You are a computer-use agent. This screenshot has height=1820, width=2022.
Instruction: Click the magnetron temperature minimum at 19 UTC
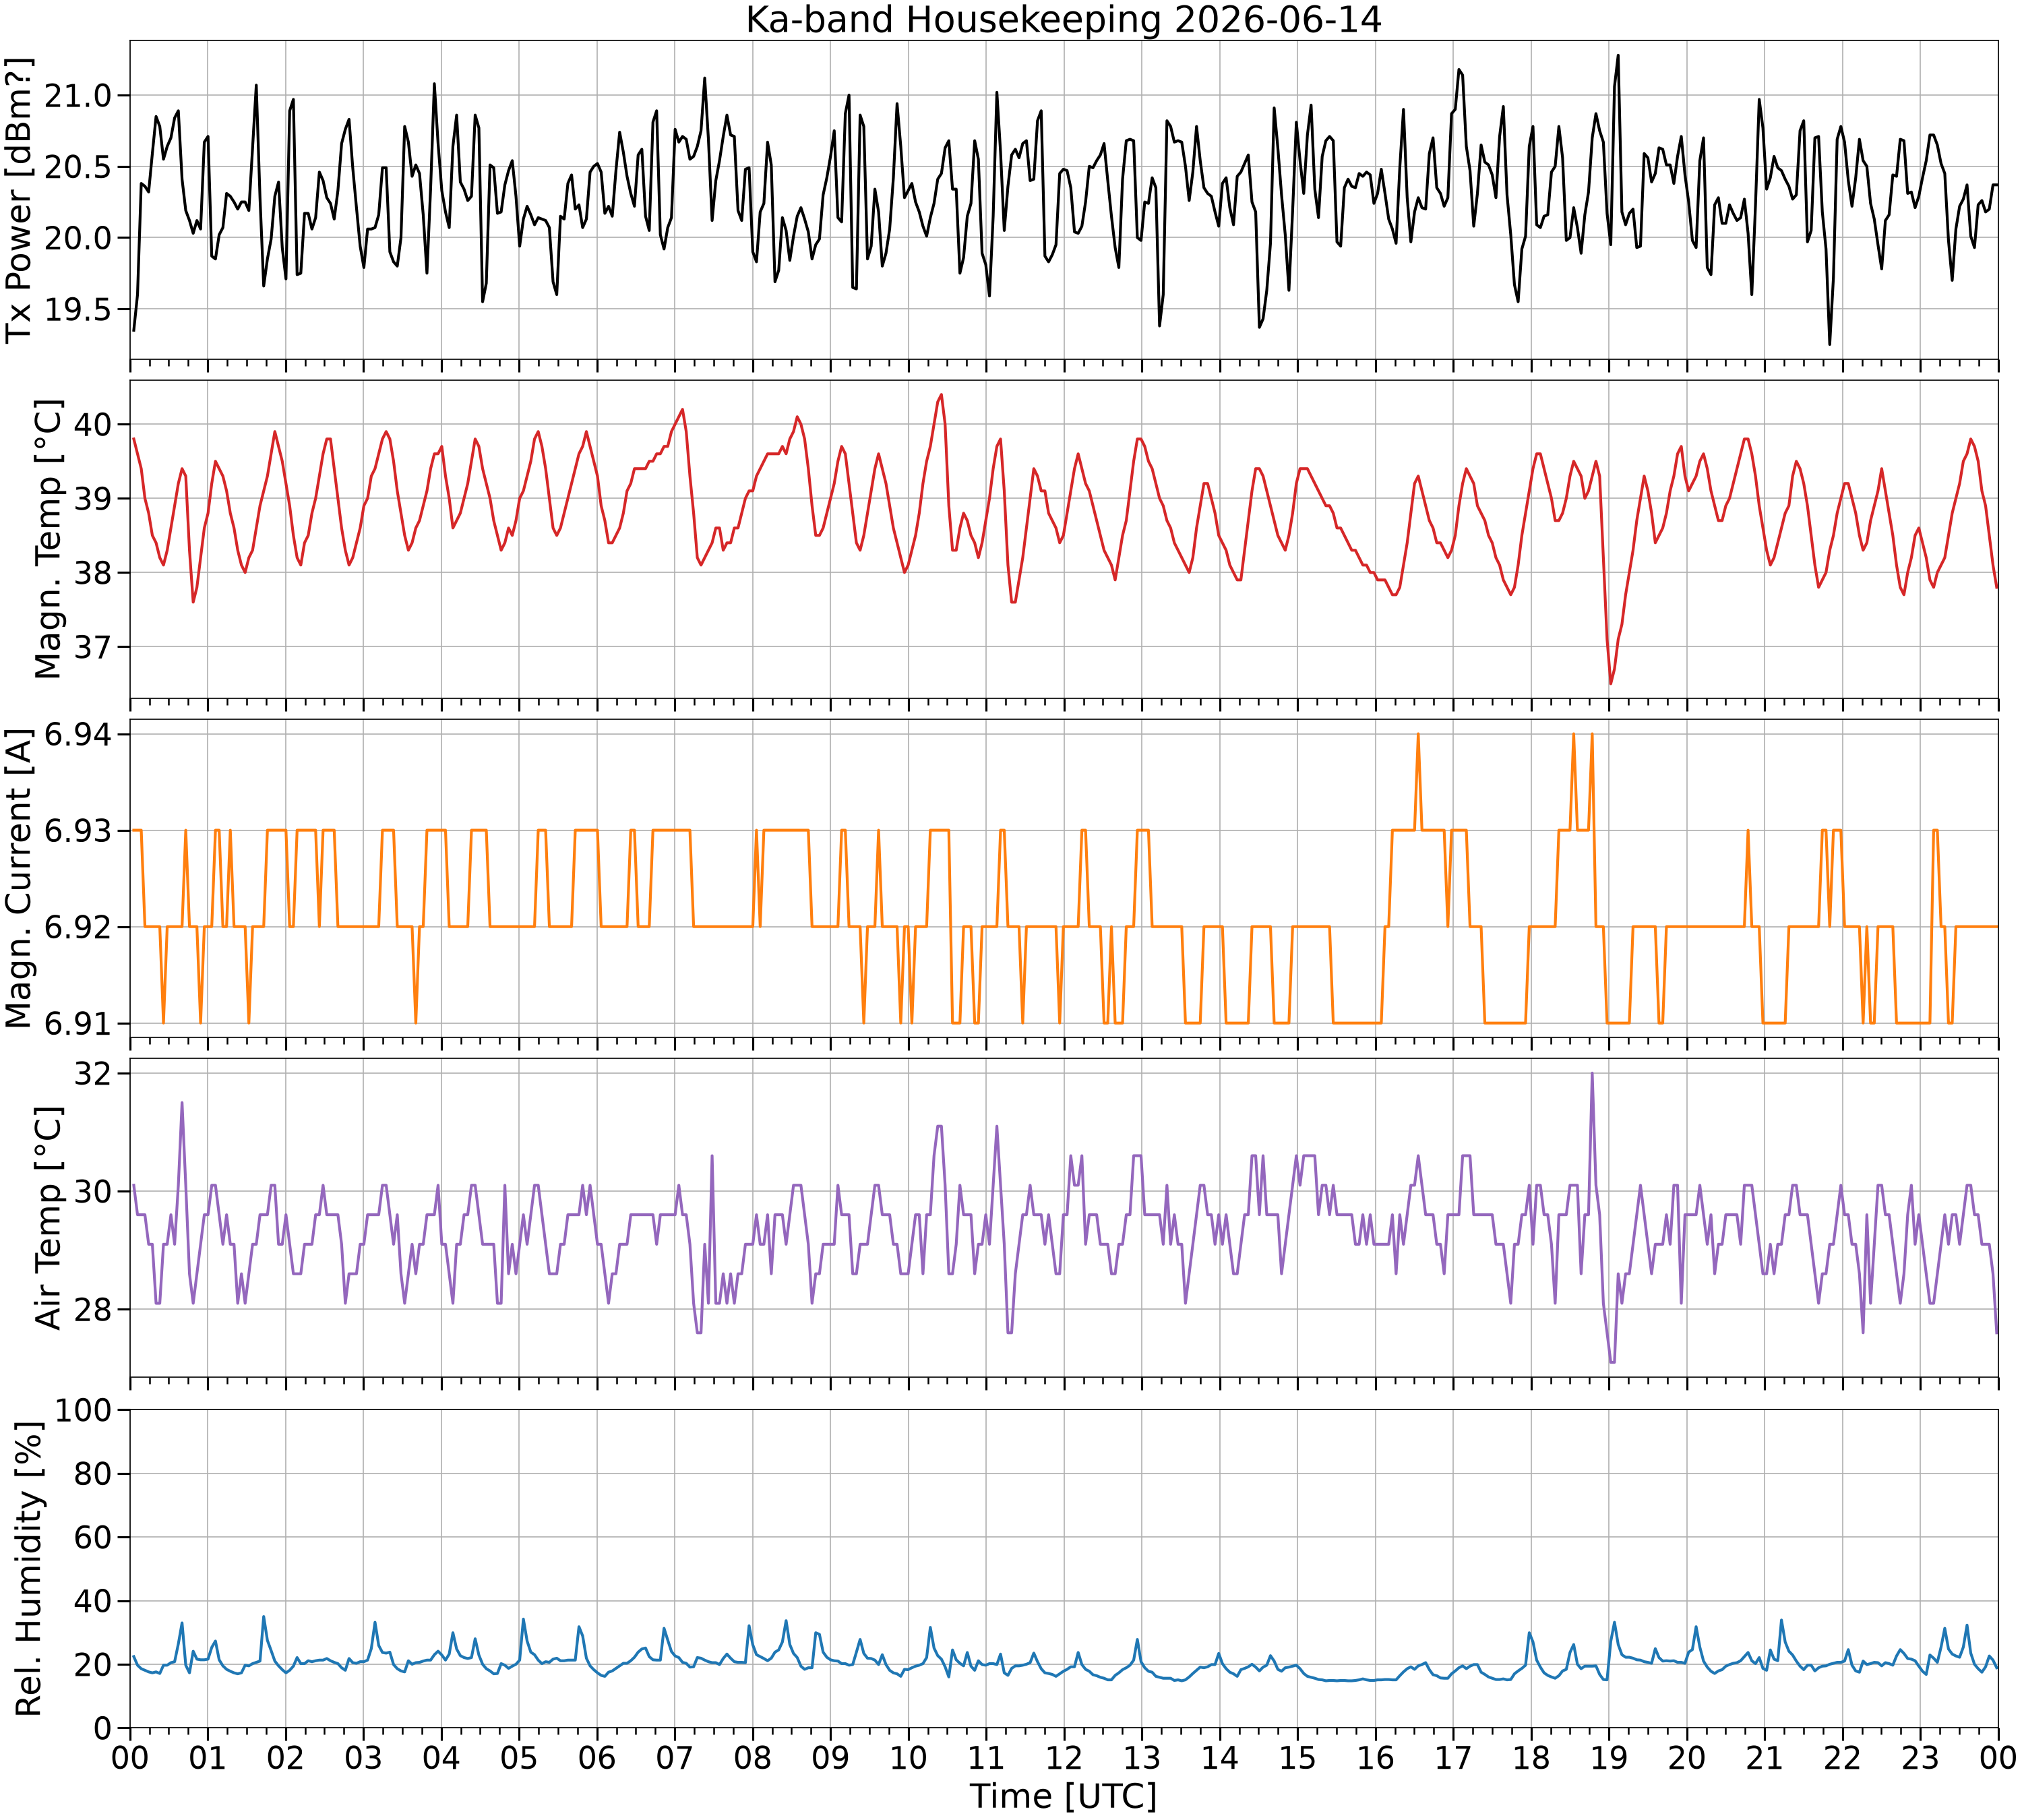click(1611, 683)
